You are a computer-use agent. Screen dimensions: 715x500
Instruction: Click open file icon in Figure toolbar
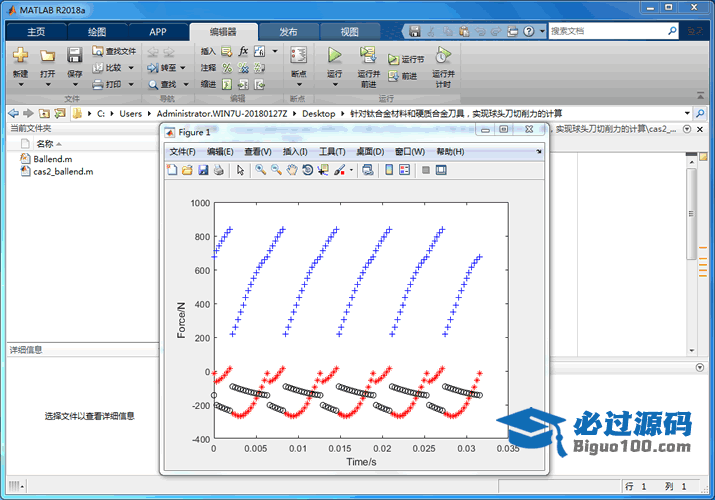187,170
